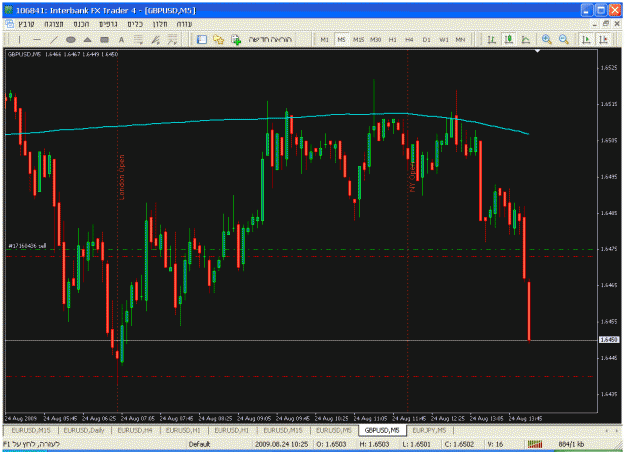Toggle the chart shift icon
Image resolution: width=625 pixels, height=452 pixels.
click(603, 39)
